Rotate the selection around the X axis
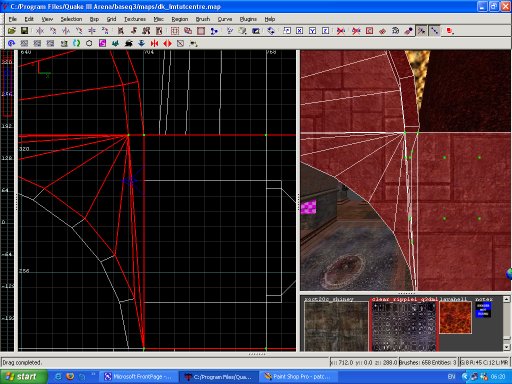512x384 pixels. click(x=53, y=31)
